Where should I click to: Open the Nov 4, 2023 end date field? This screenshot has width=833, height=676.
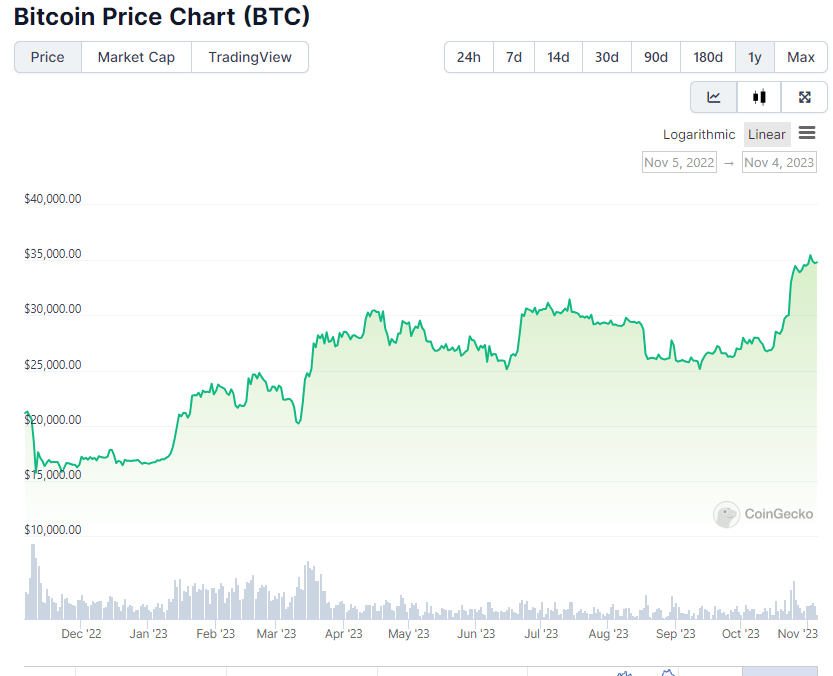tap(779, 162)
